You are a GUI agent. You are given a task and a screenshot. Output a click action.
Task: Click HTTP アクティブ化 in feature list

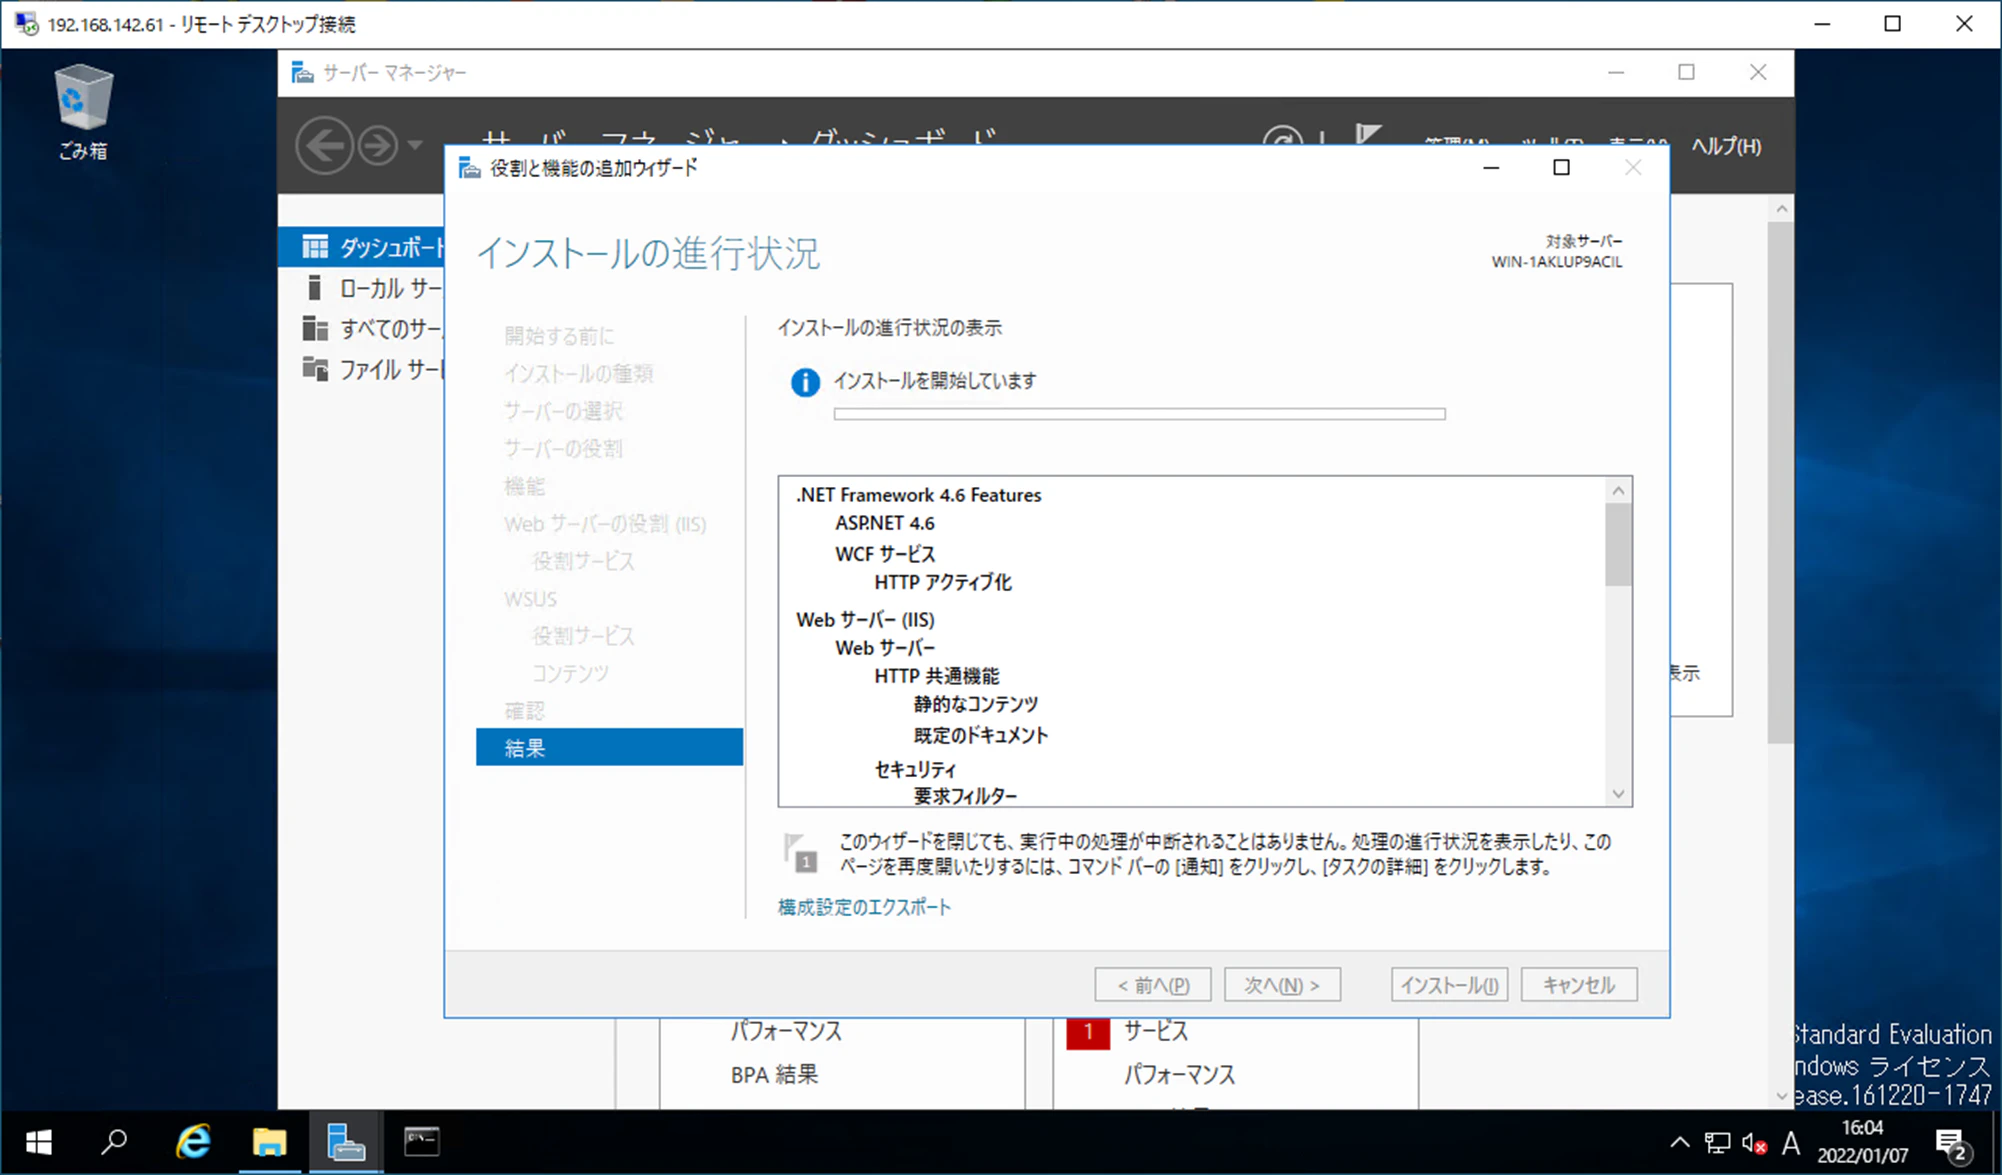click(943, 582)
